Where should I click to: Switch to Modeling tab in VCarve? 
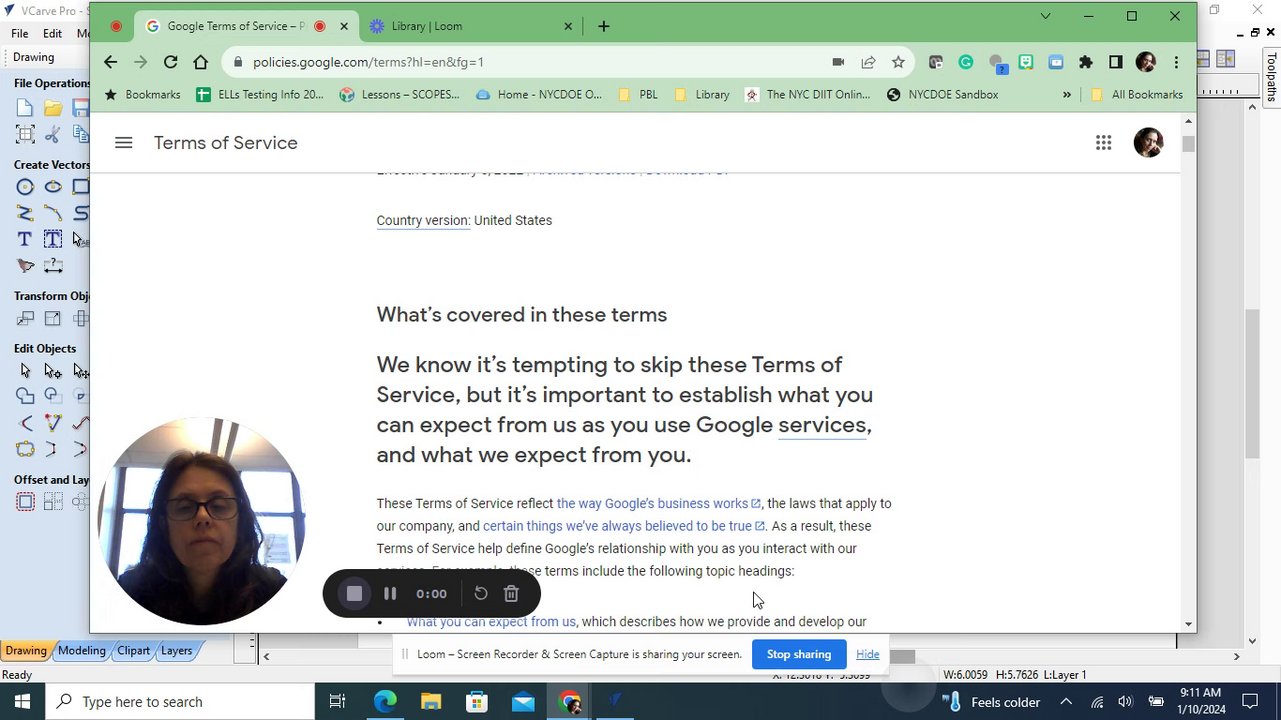point(81,650)
